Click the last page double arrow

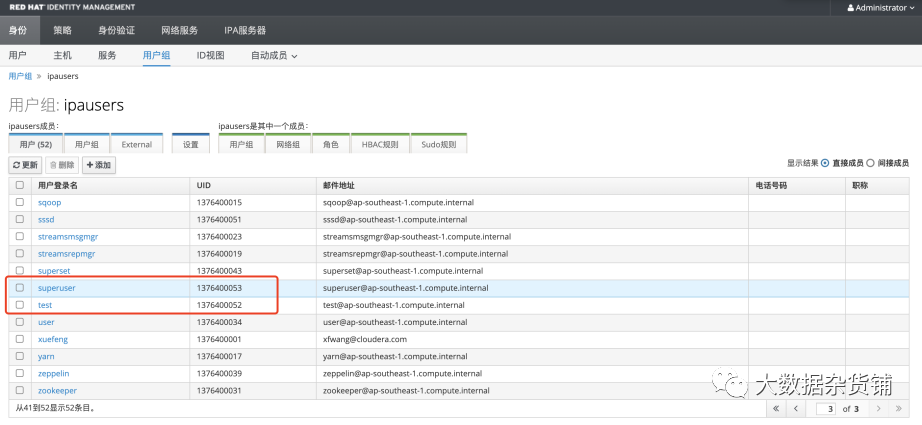pyautogui.click(x=900, y=409)
